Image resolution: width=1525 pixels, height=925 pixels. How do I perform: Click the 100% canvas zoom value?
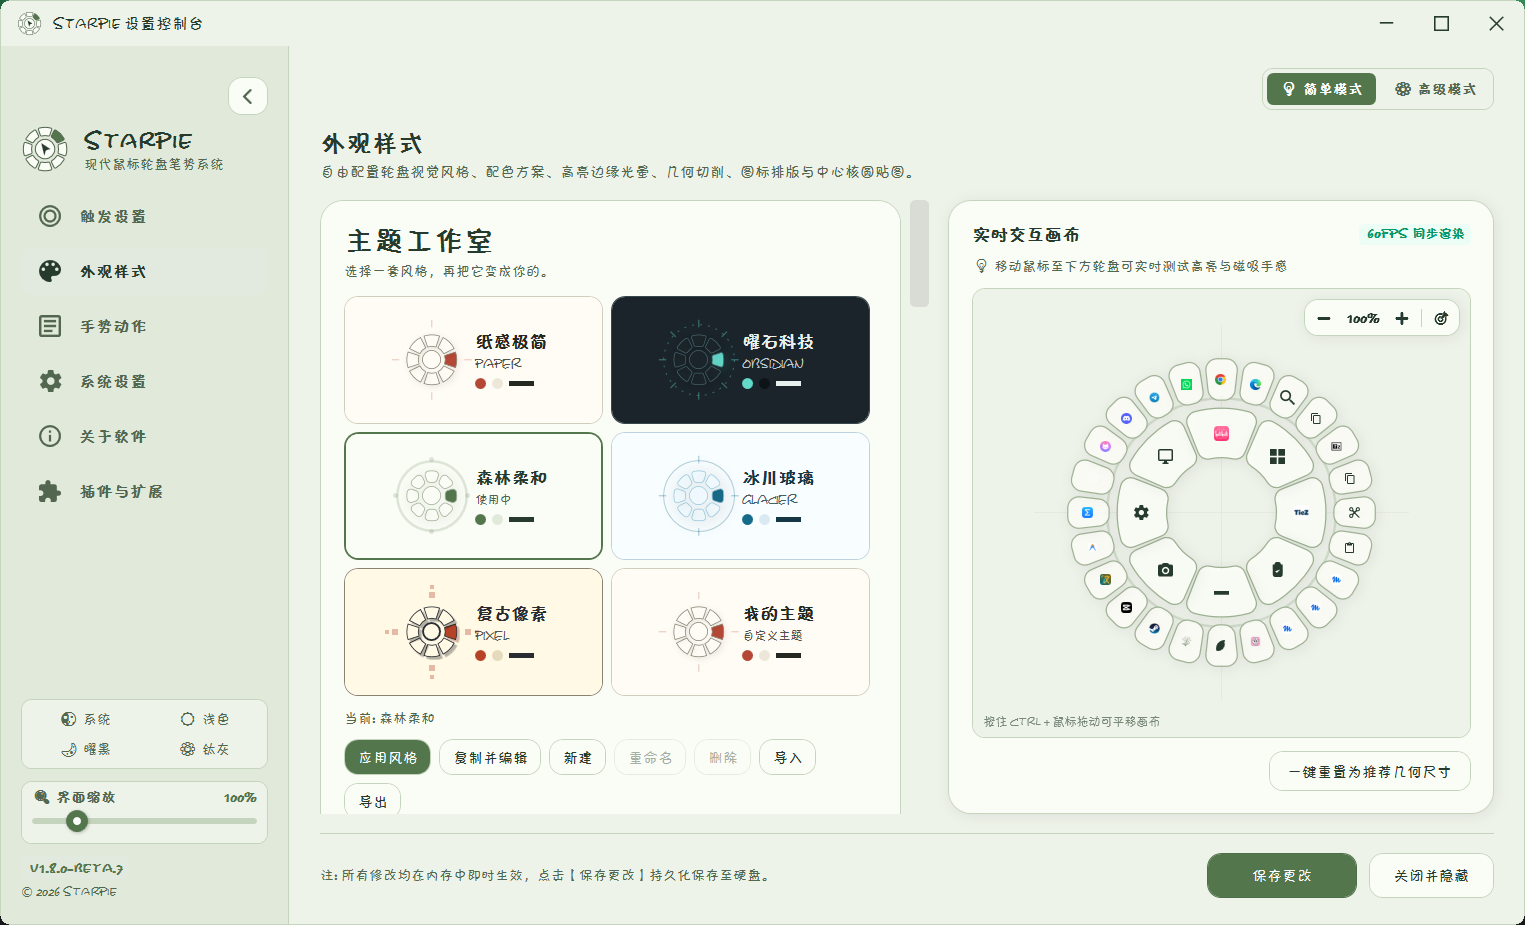[1363, 318]
